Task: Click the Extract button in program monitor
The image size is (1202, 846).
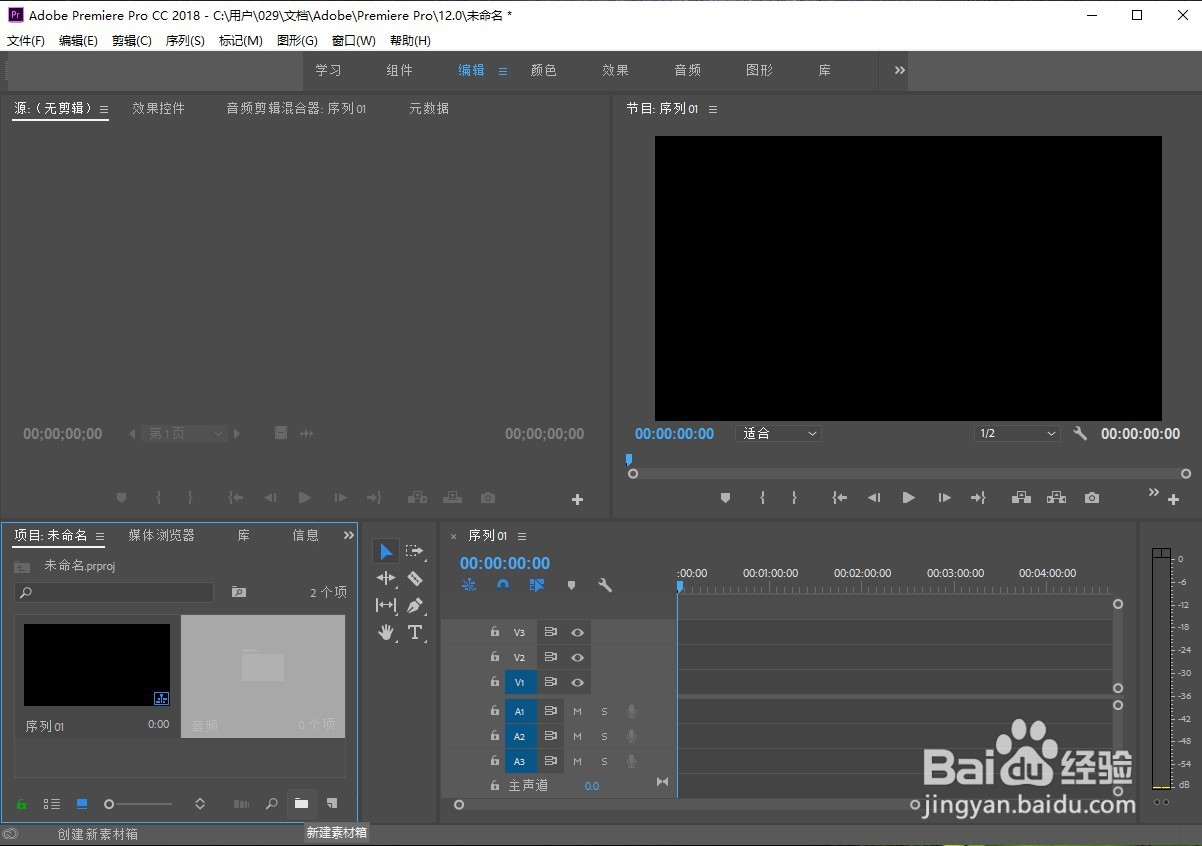Action: (1056, 497)
